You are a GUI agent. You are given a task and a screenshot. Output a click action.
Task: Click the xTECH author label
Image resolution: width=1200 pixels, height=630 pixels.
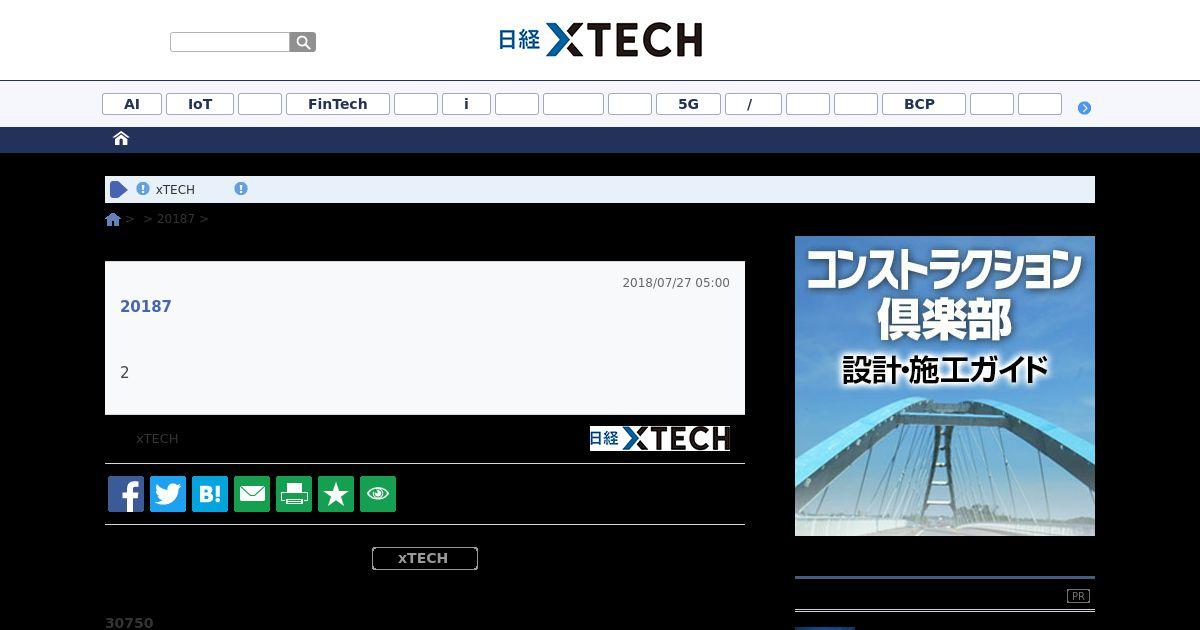[x=157, y=439]
